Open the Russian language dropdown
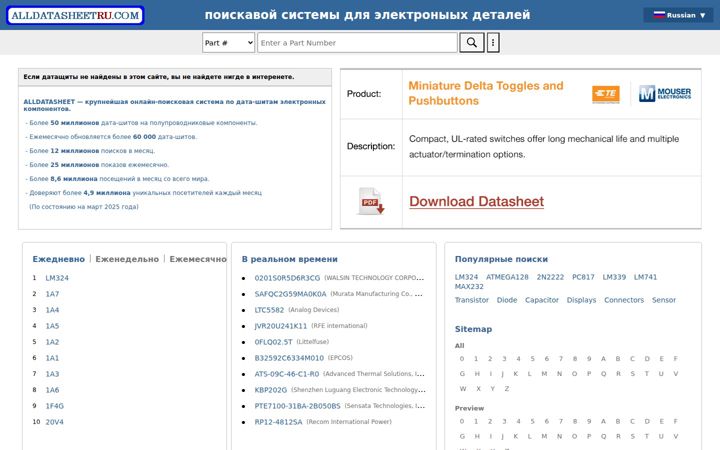720x450 pixels. (x=679, y=15)
